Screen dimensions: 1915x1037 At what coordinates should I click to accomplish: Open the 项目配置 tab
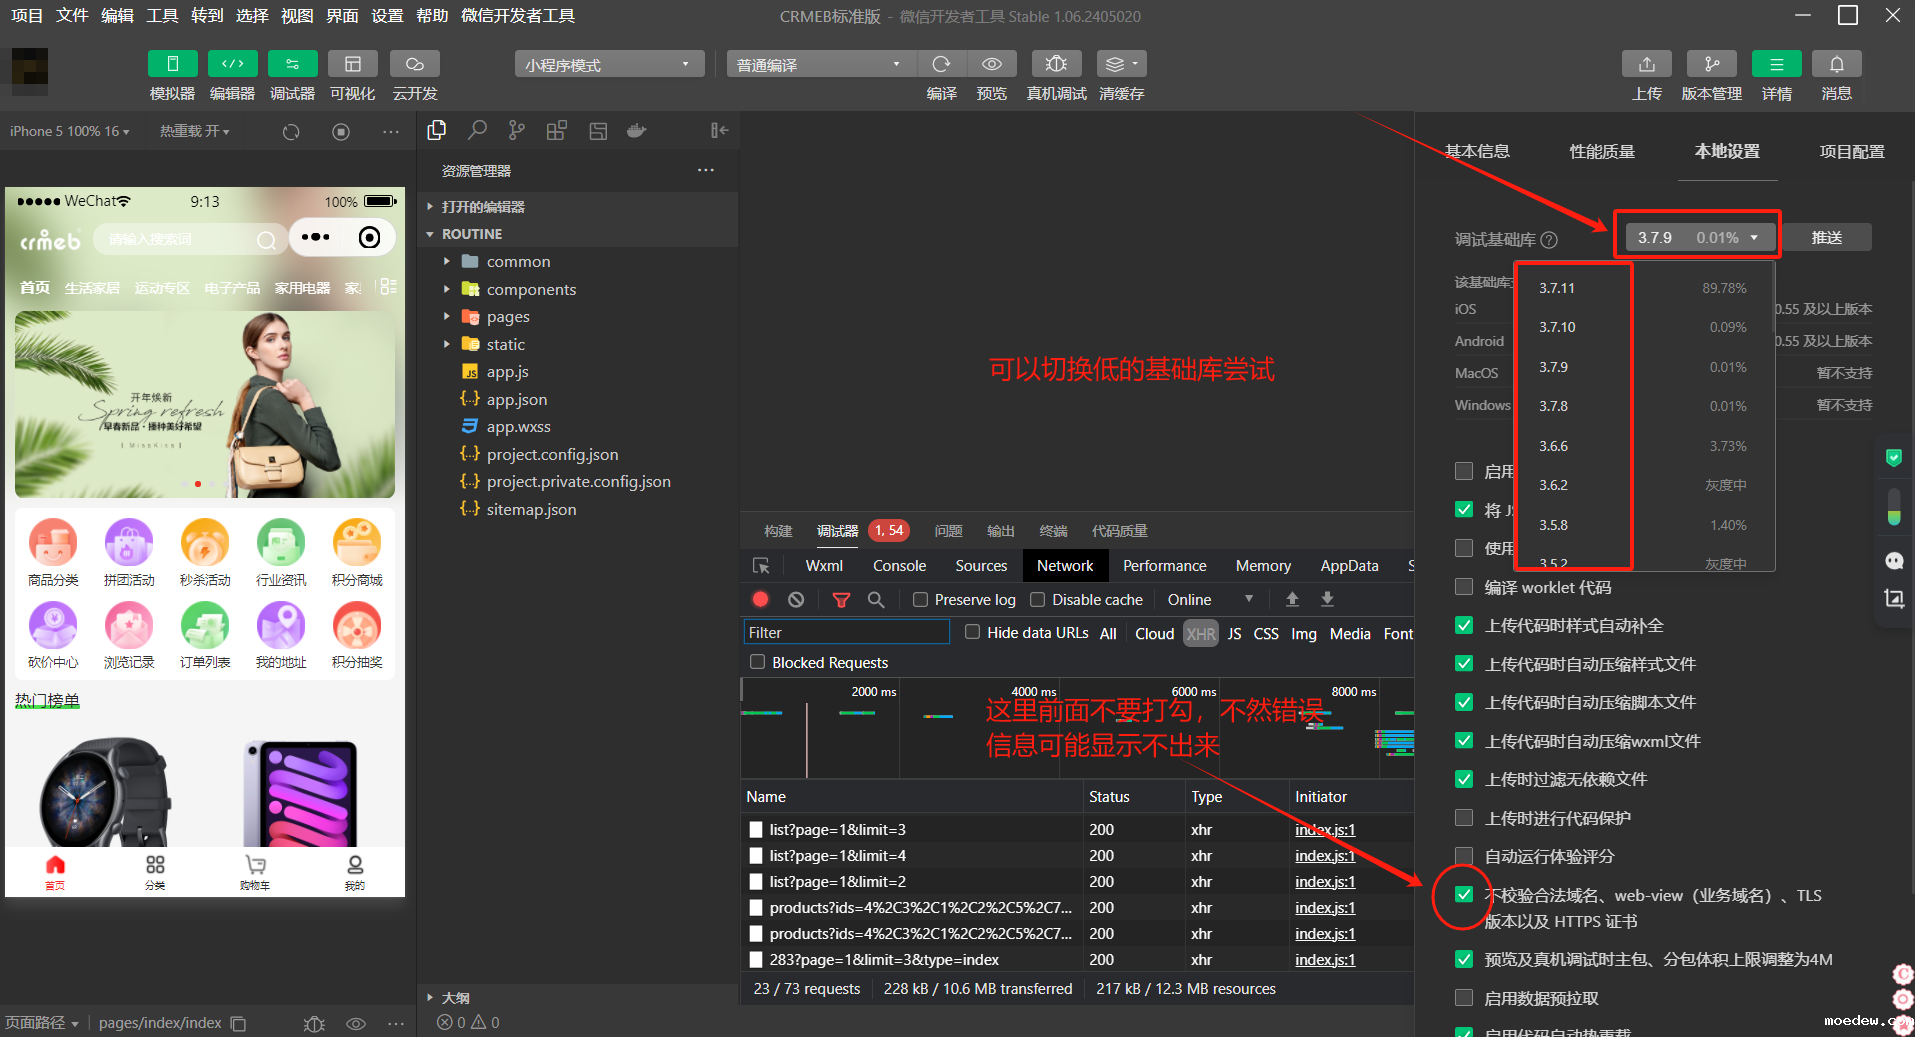click(1851, 151)
